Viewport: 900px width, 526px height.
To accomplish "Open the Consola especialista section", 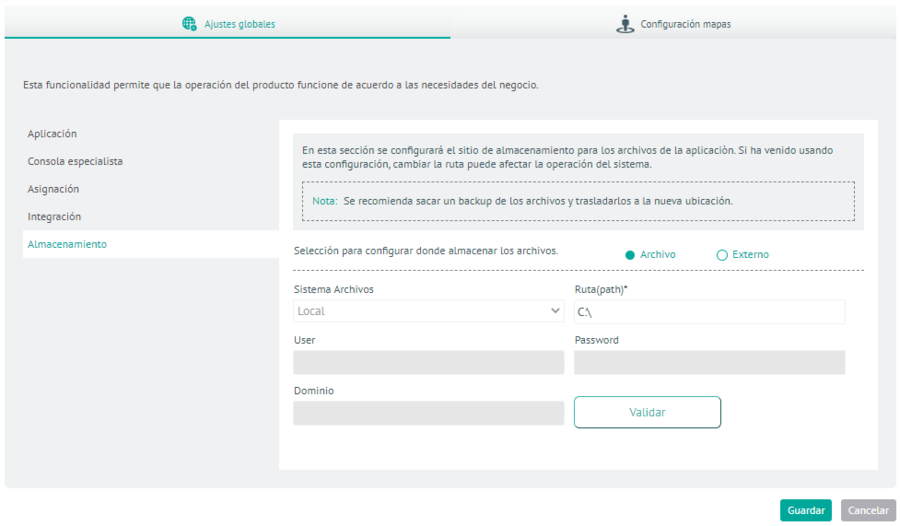I will (75, 161).
